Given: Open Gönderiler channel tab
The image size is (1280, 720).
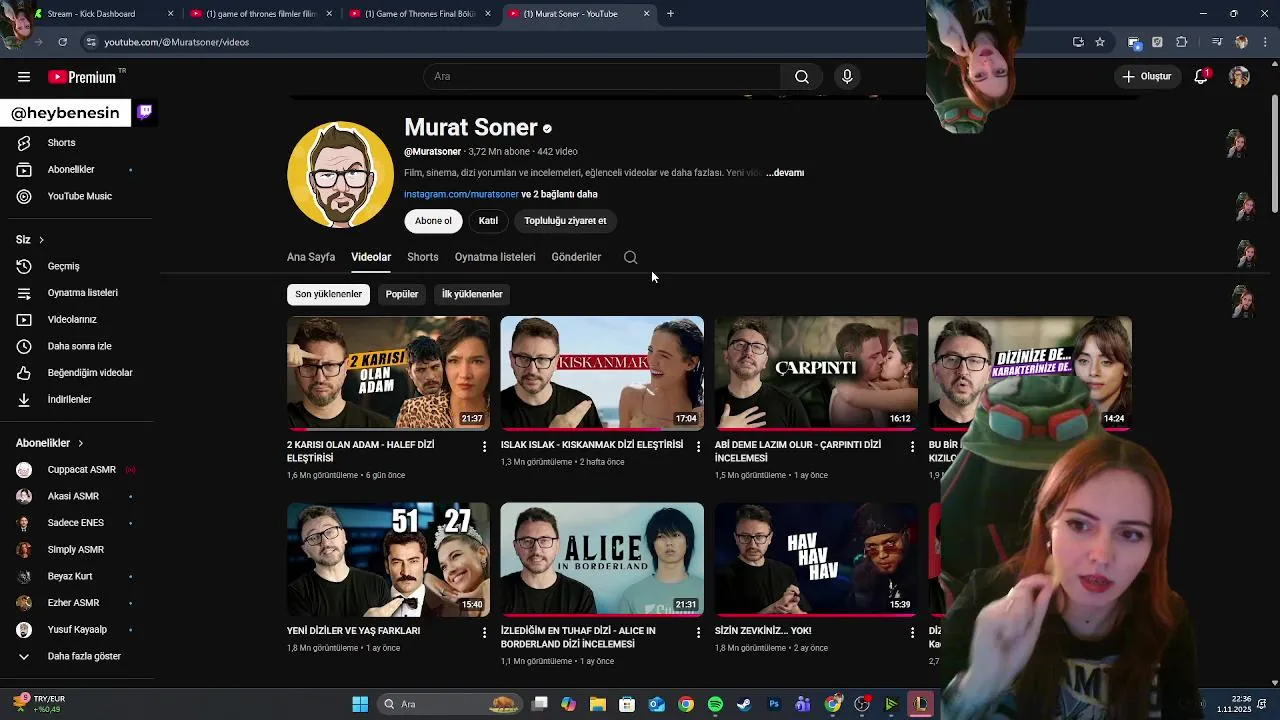Looking at the screenshot, I should coord(576,257).
